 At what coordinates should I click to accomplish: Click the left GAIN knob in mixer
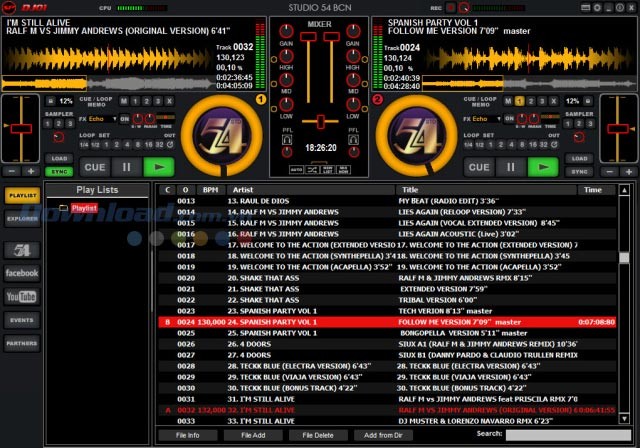(286, 31)
